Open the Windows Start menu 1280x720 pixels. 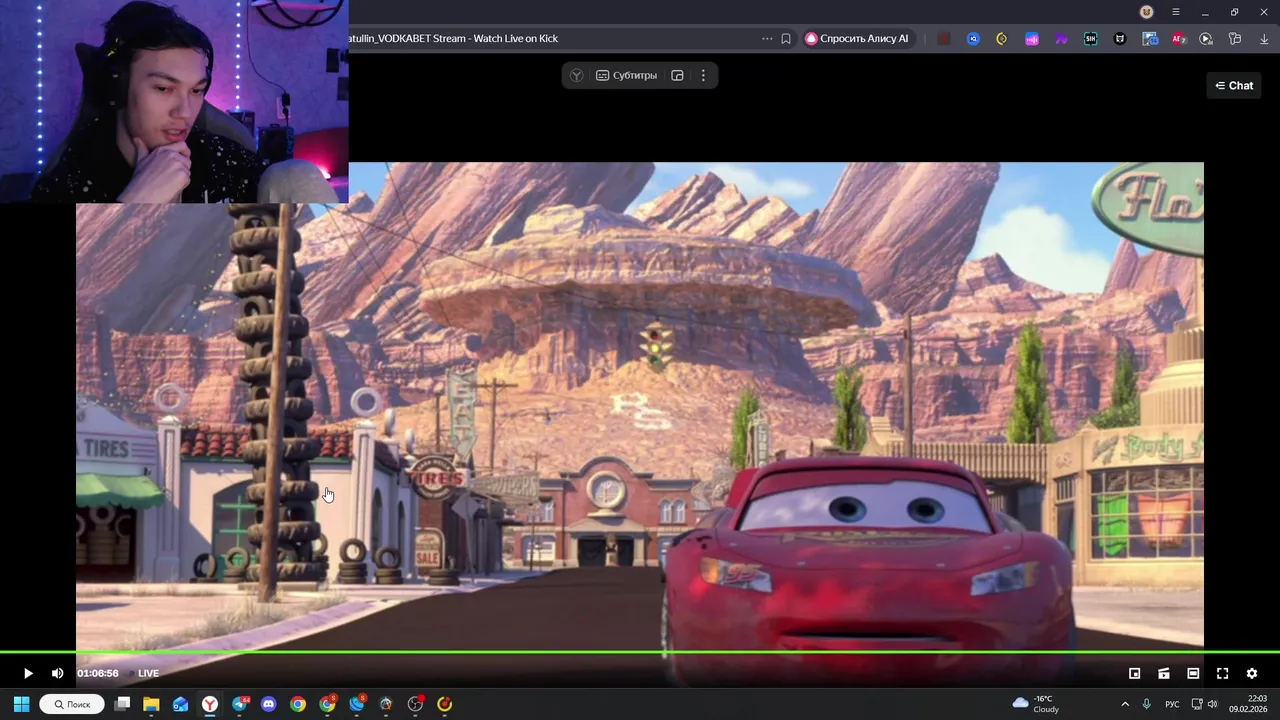point(21,704)
